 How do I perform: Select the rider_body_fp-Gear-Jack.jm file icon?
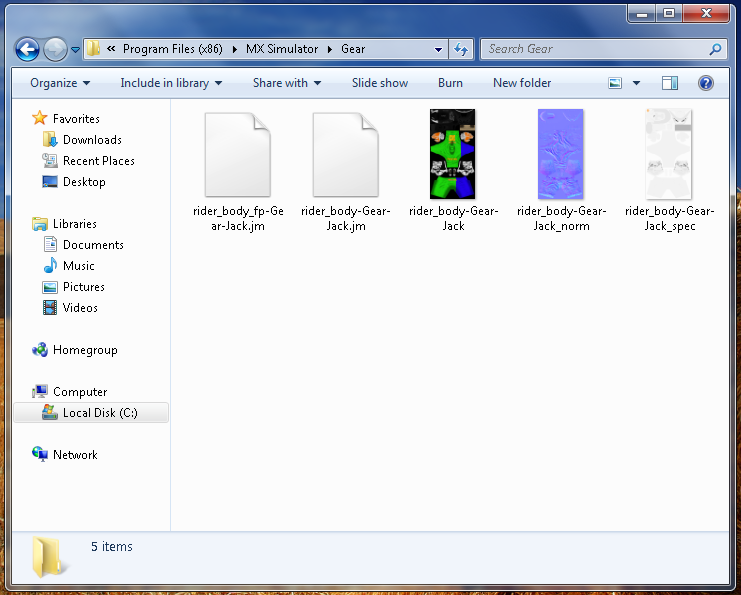click(x=237, y=154)
